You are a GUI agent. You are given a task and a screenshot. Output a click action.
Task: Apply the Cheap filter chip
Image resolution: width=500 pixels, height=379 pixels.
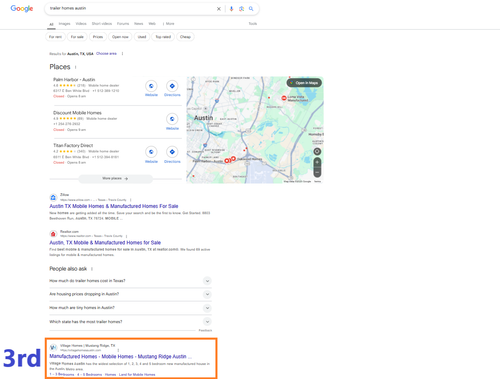(185, 37)
